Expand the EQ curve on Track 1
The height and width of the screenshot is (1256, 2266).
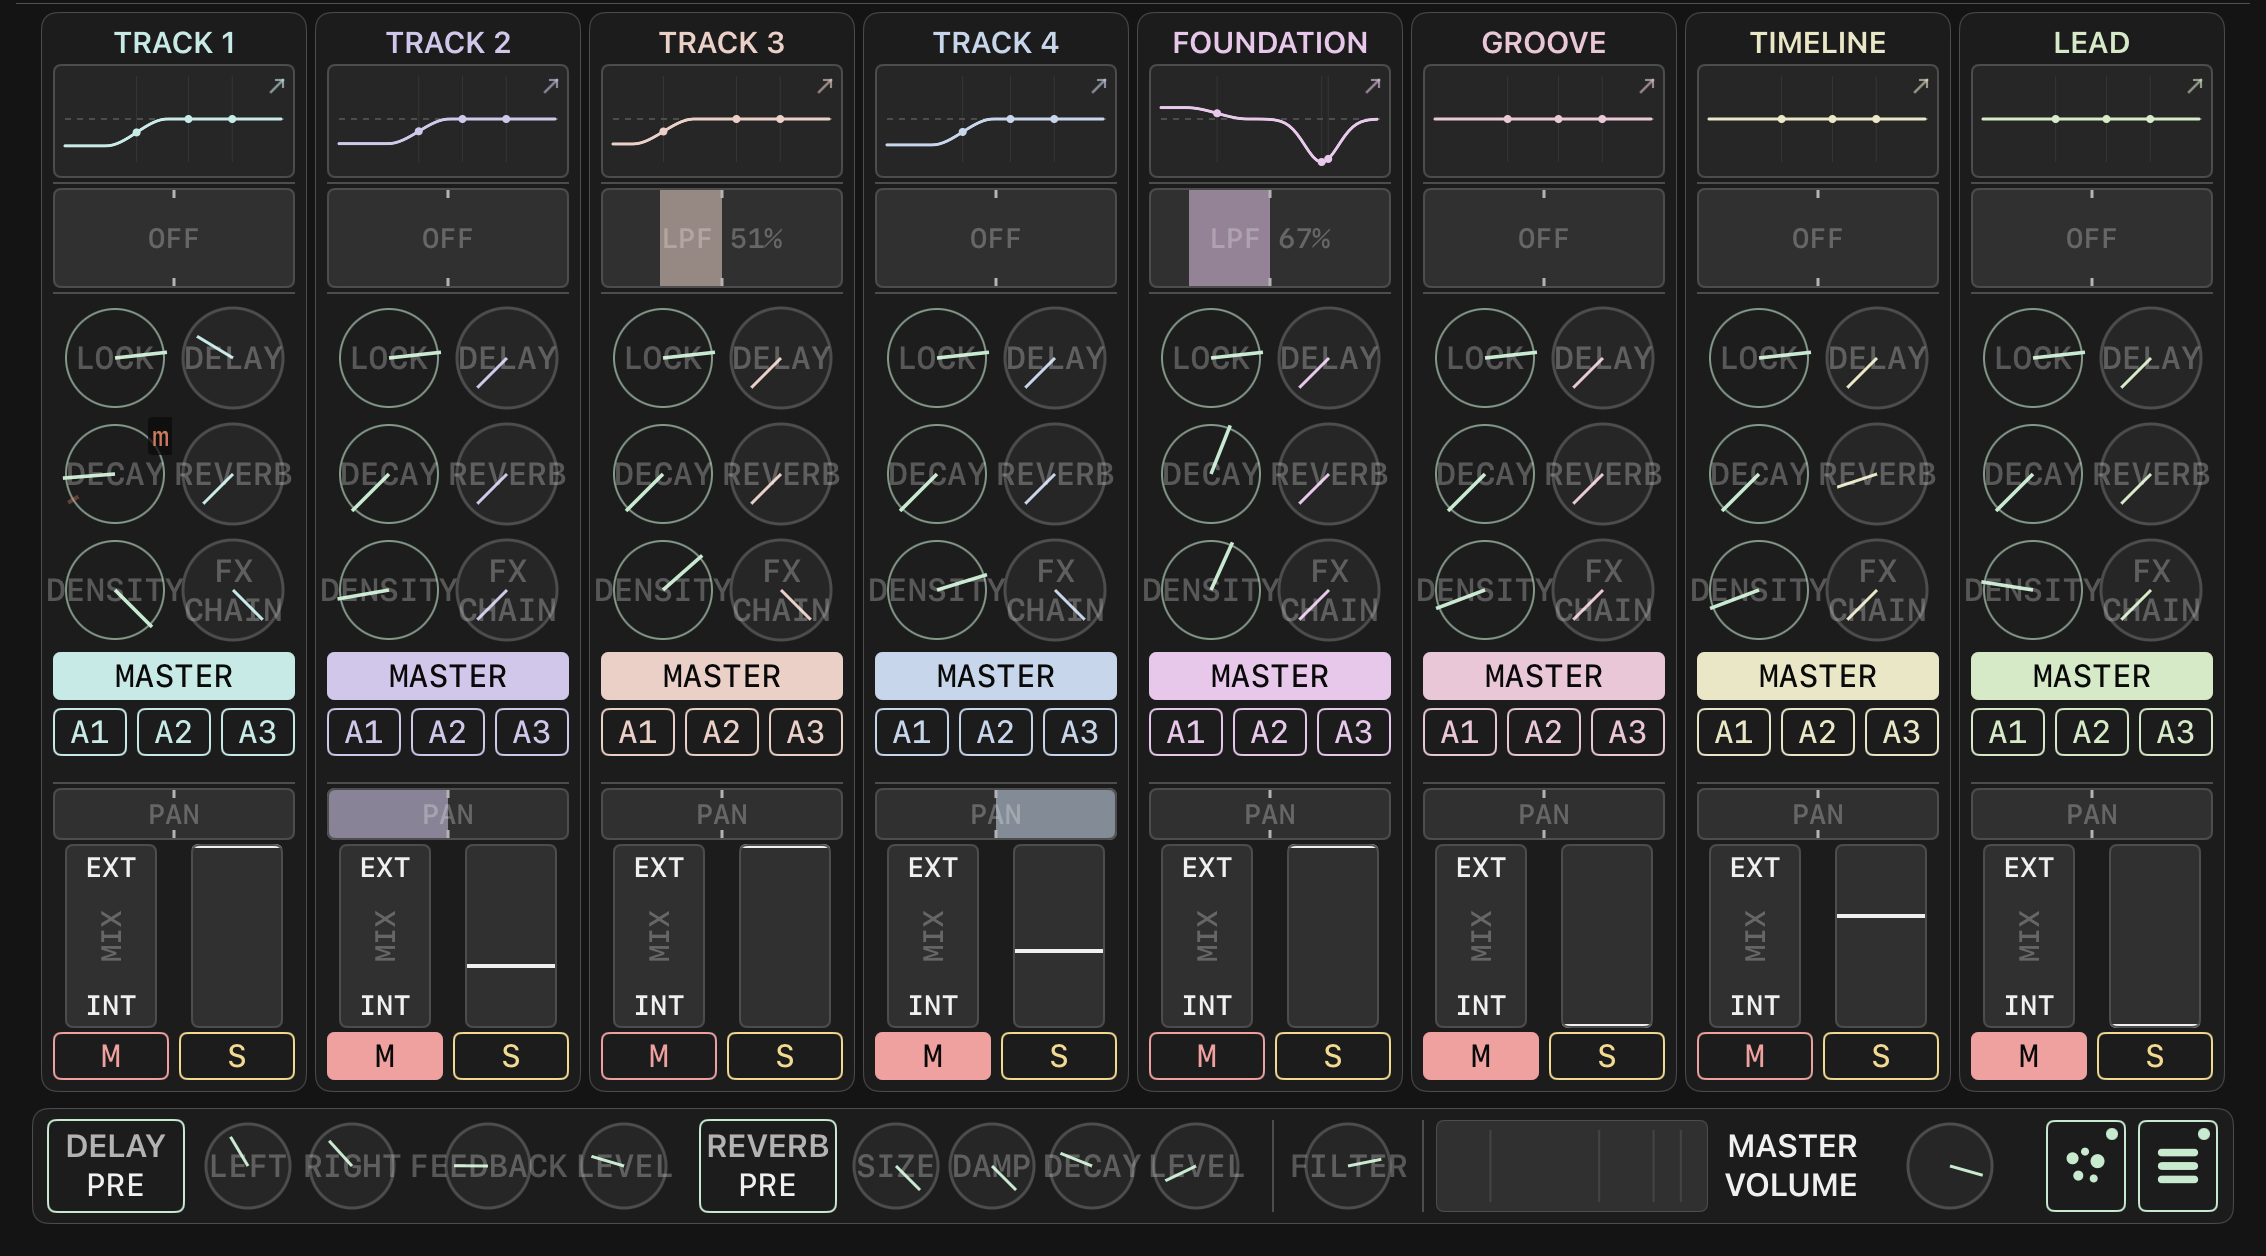(x=277, y=86)
